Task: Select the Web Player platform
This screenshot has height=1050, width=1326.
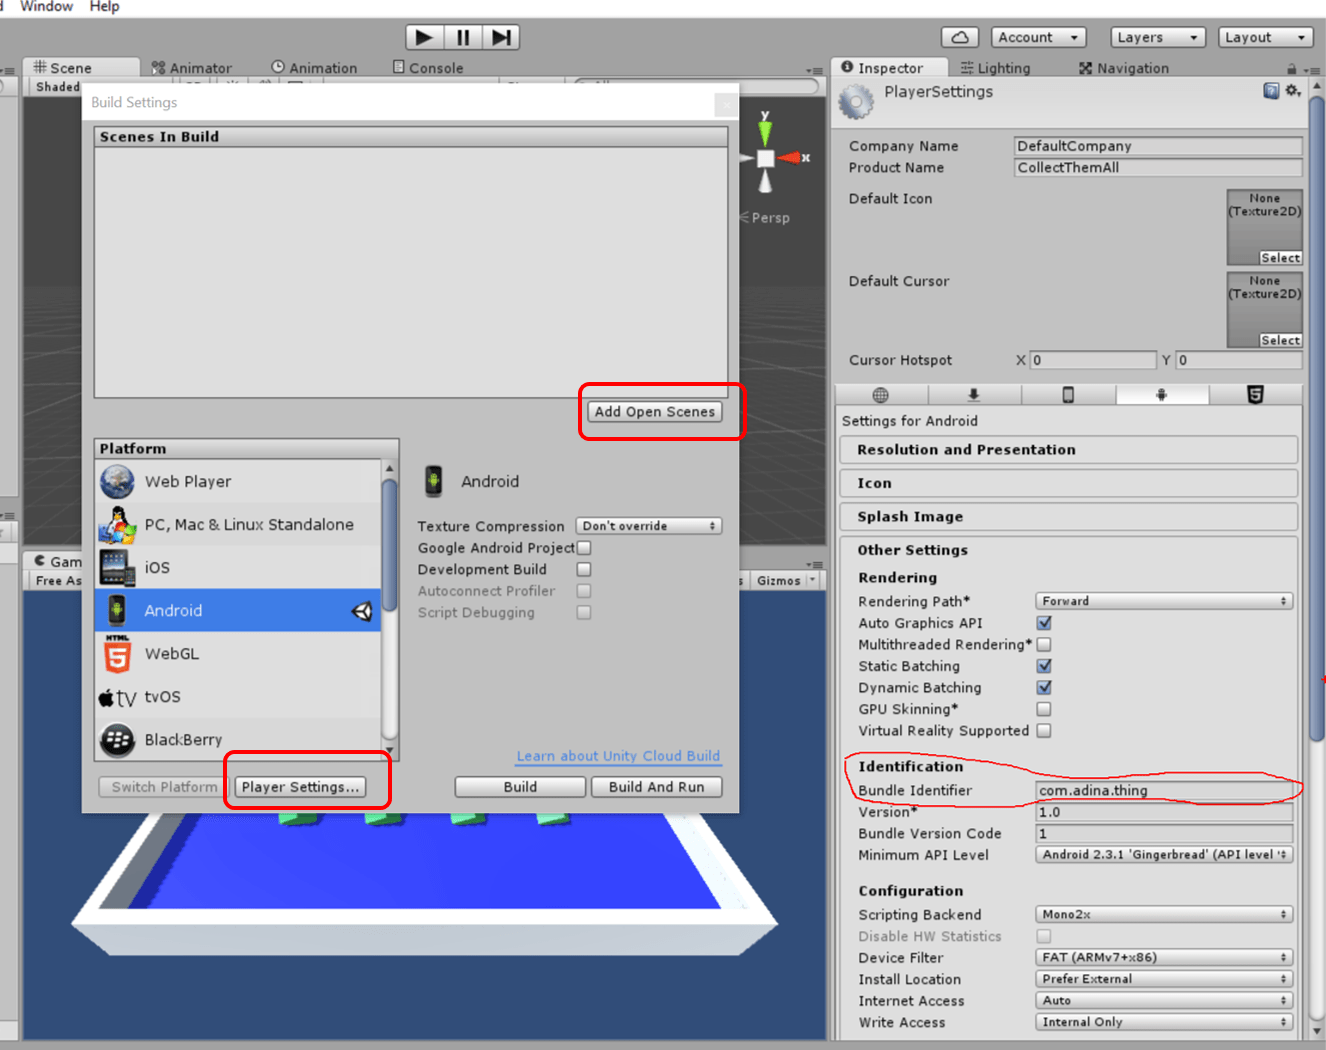Action: (238, 481)
